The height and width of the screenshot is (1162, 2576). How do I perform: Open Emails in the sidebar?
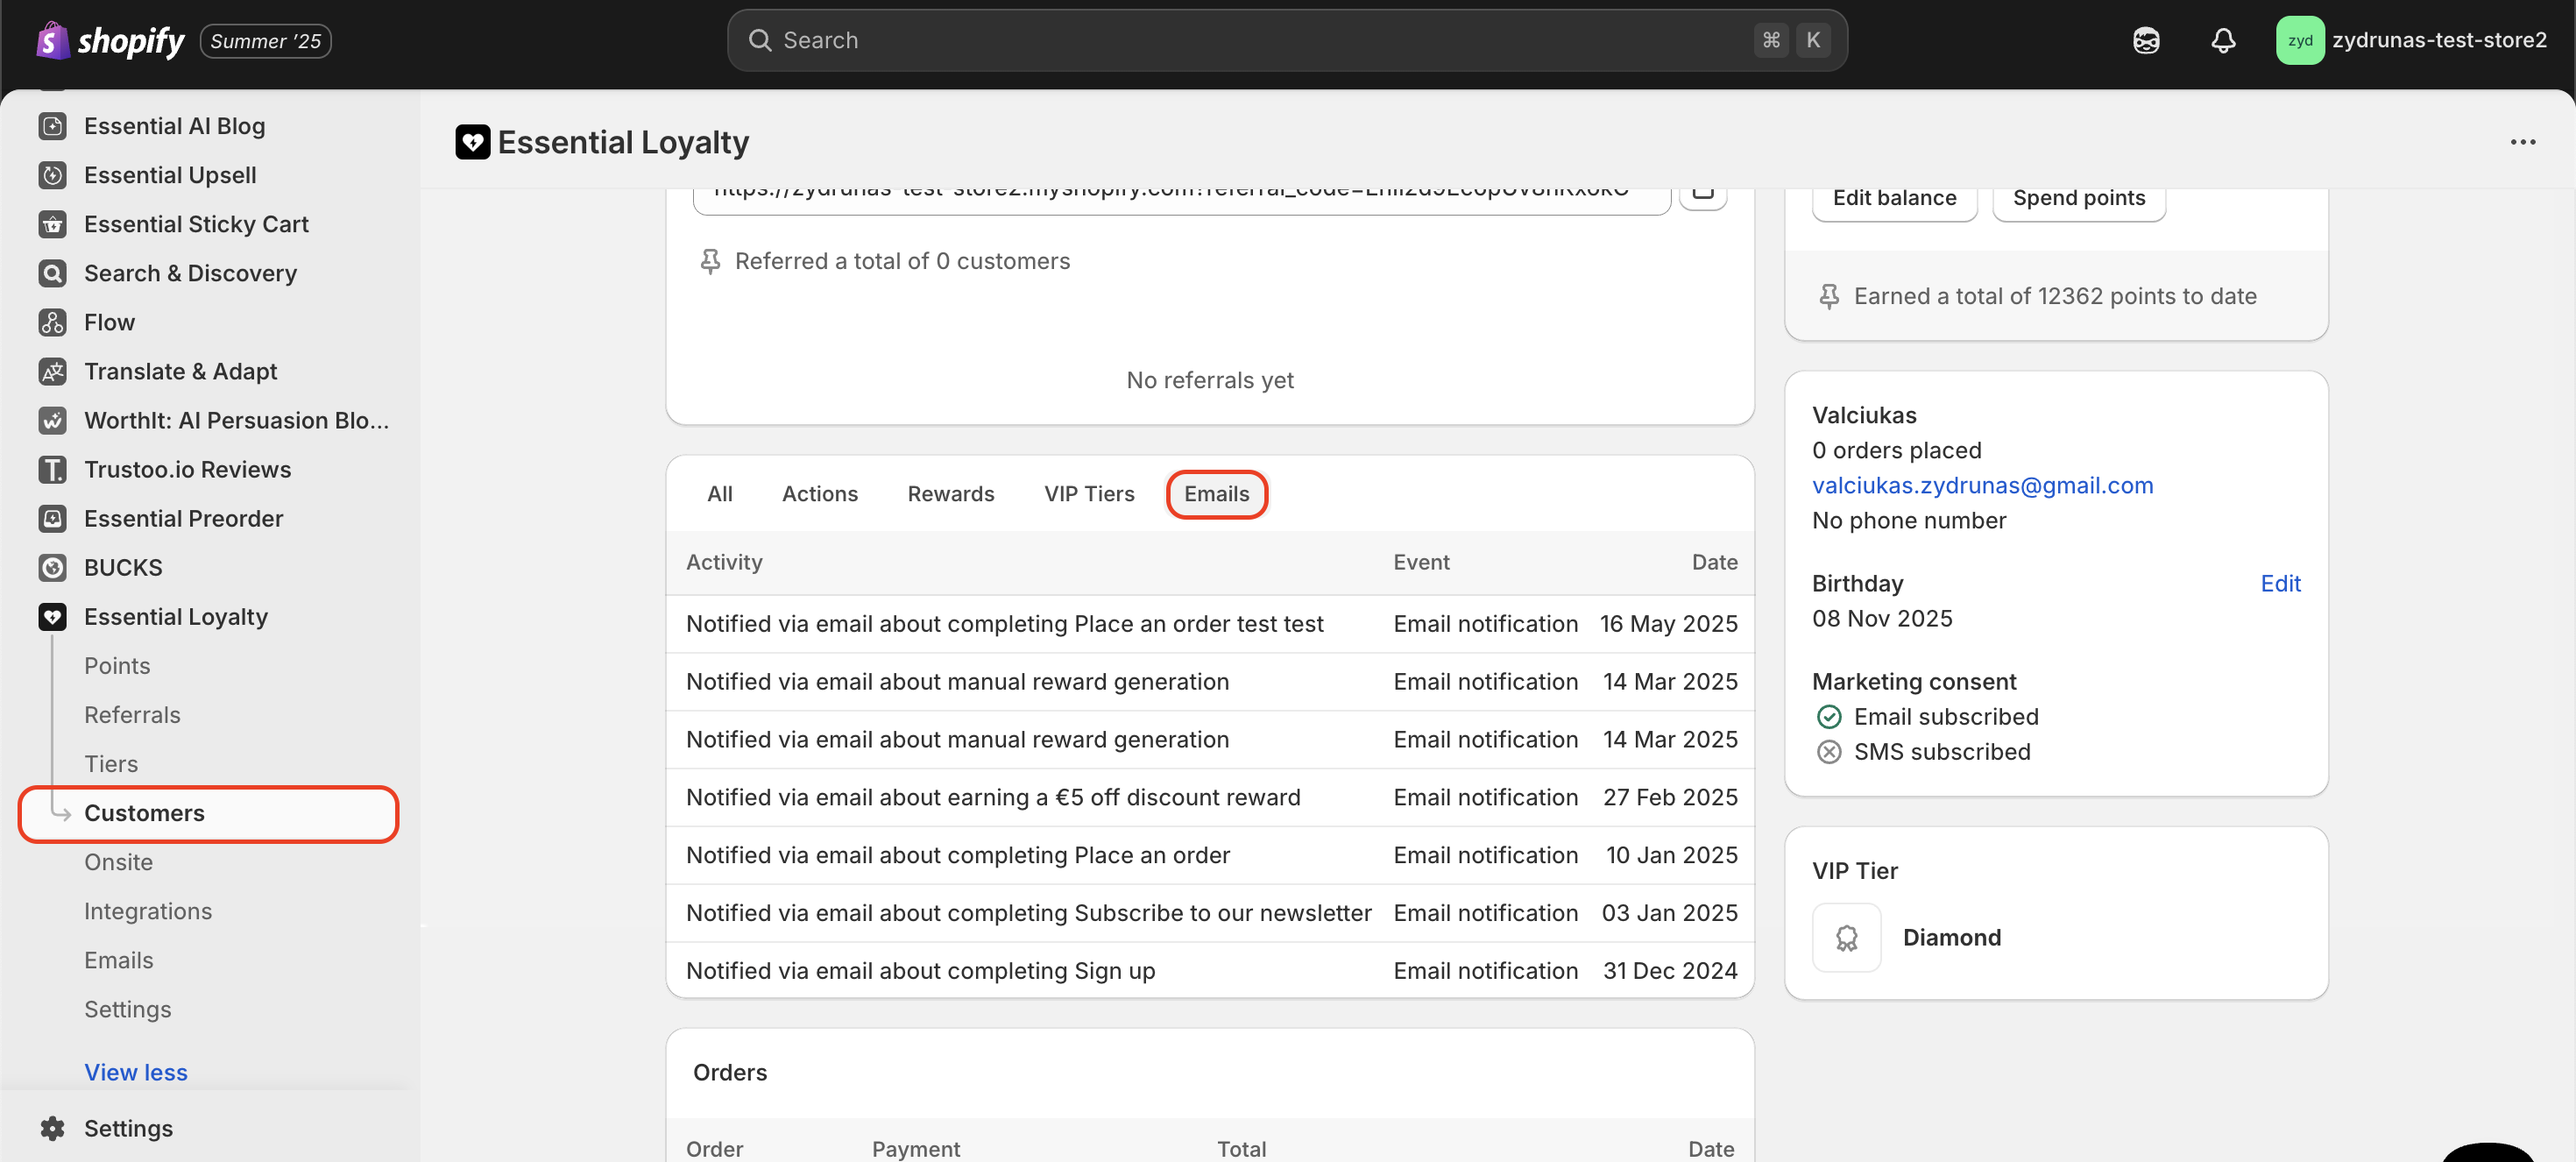coord(119,959)
